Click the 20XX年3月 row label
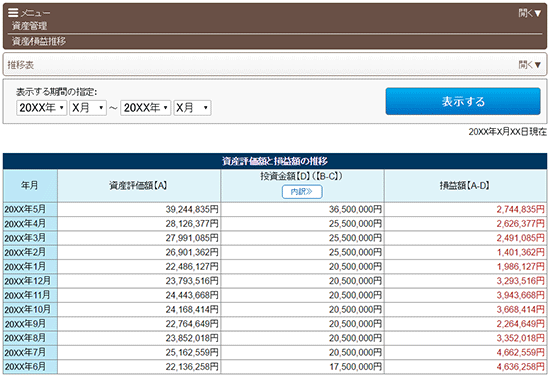 point(25,238)
